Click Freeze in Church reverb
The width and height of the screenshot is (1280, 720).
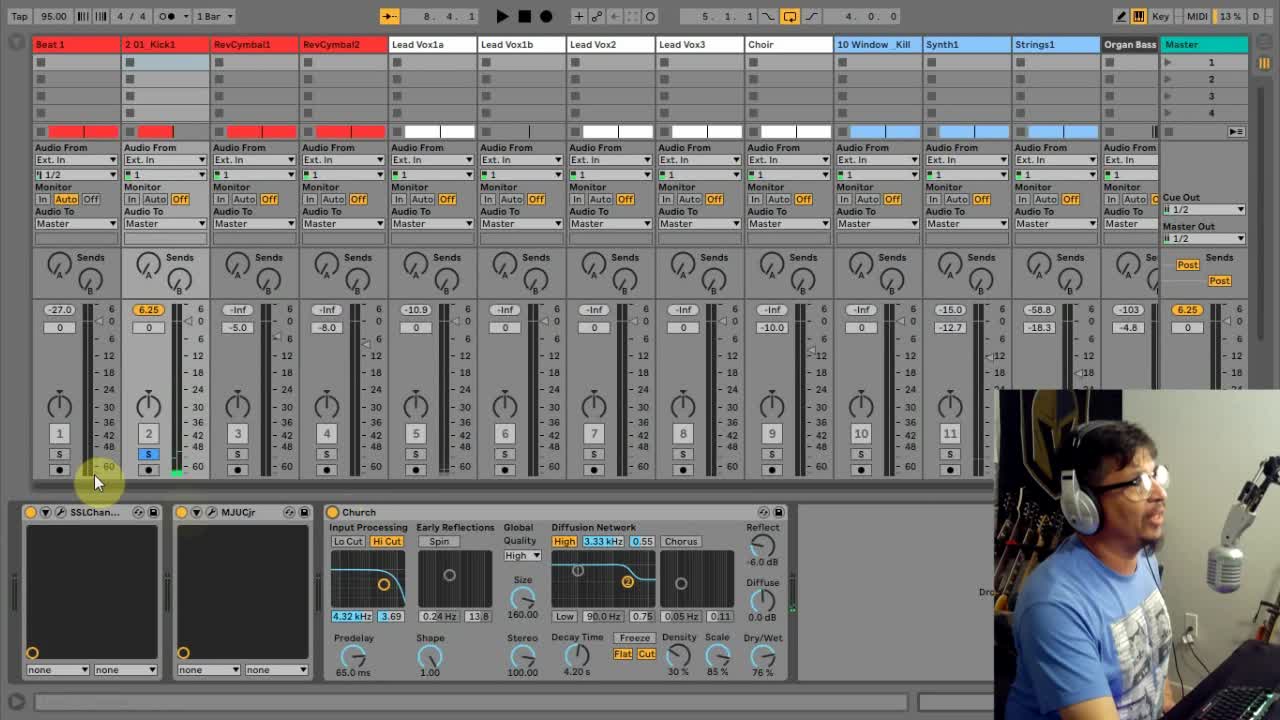click(x=634, y=638)
